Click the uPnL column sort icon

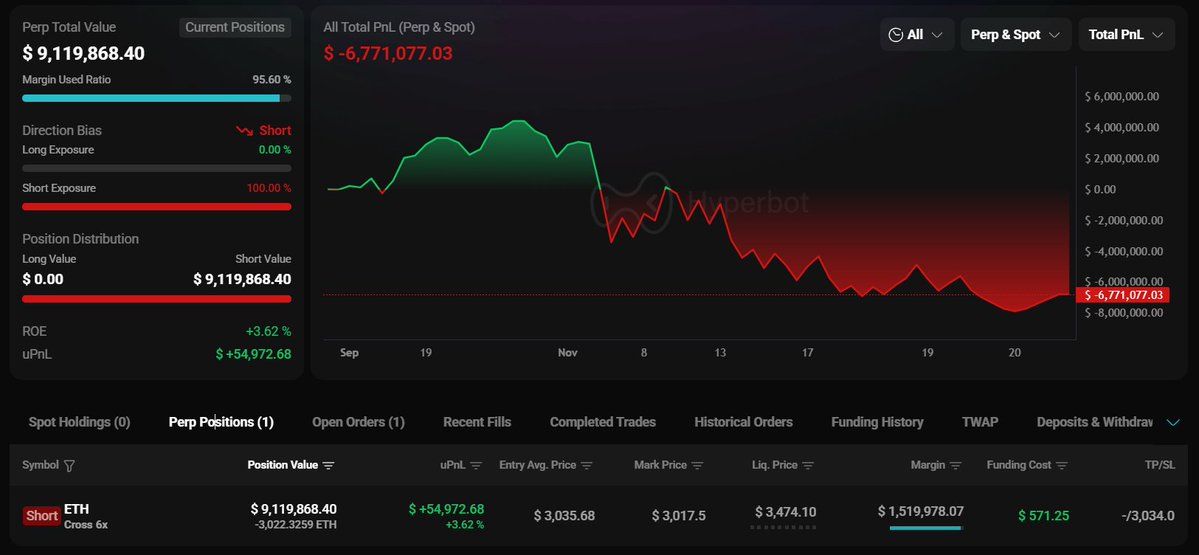[476, 466]
